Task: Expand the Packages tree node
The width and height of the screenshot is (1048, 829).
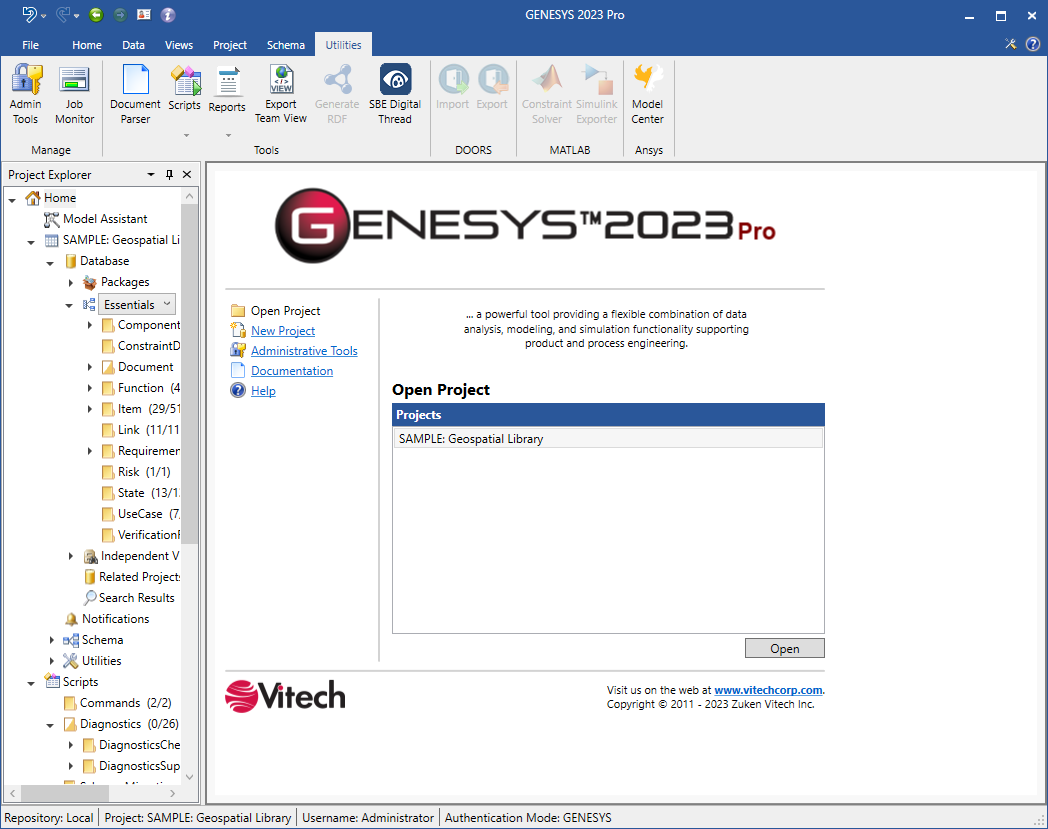Action: (71, 283)
